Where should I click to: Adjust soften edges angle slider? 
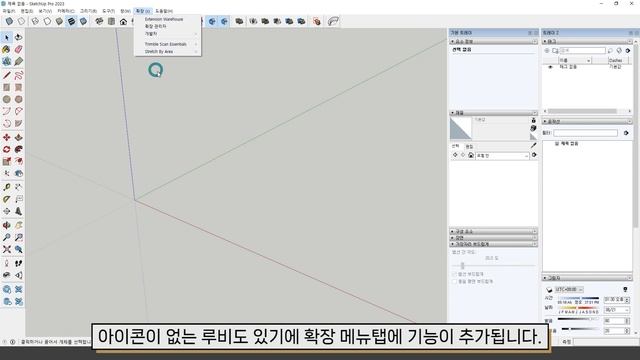pos(462,266)
